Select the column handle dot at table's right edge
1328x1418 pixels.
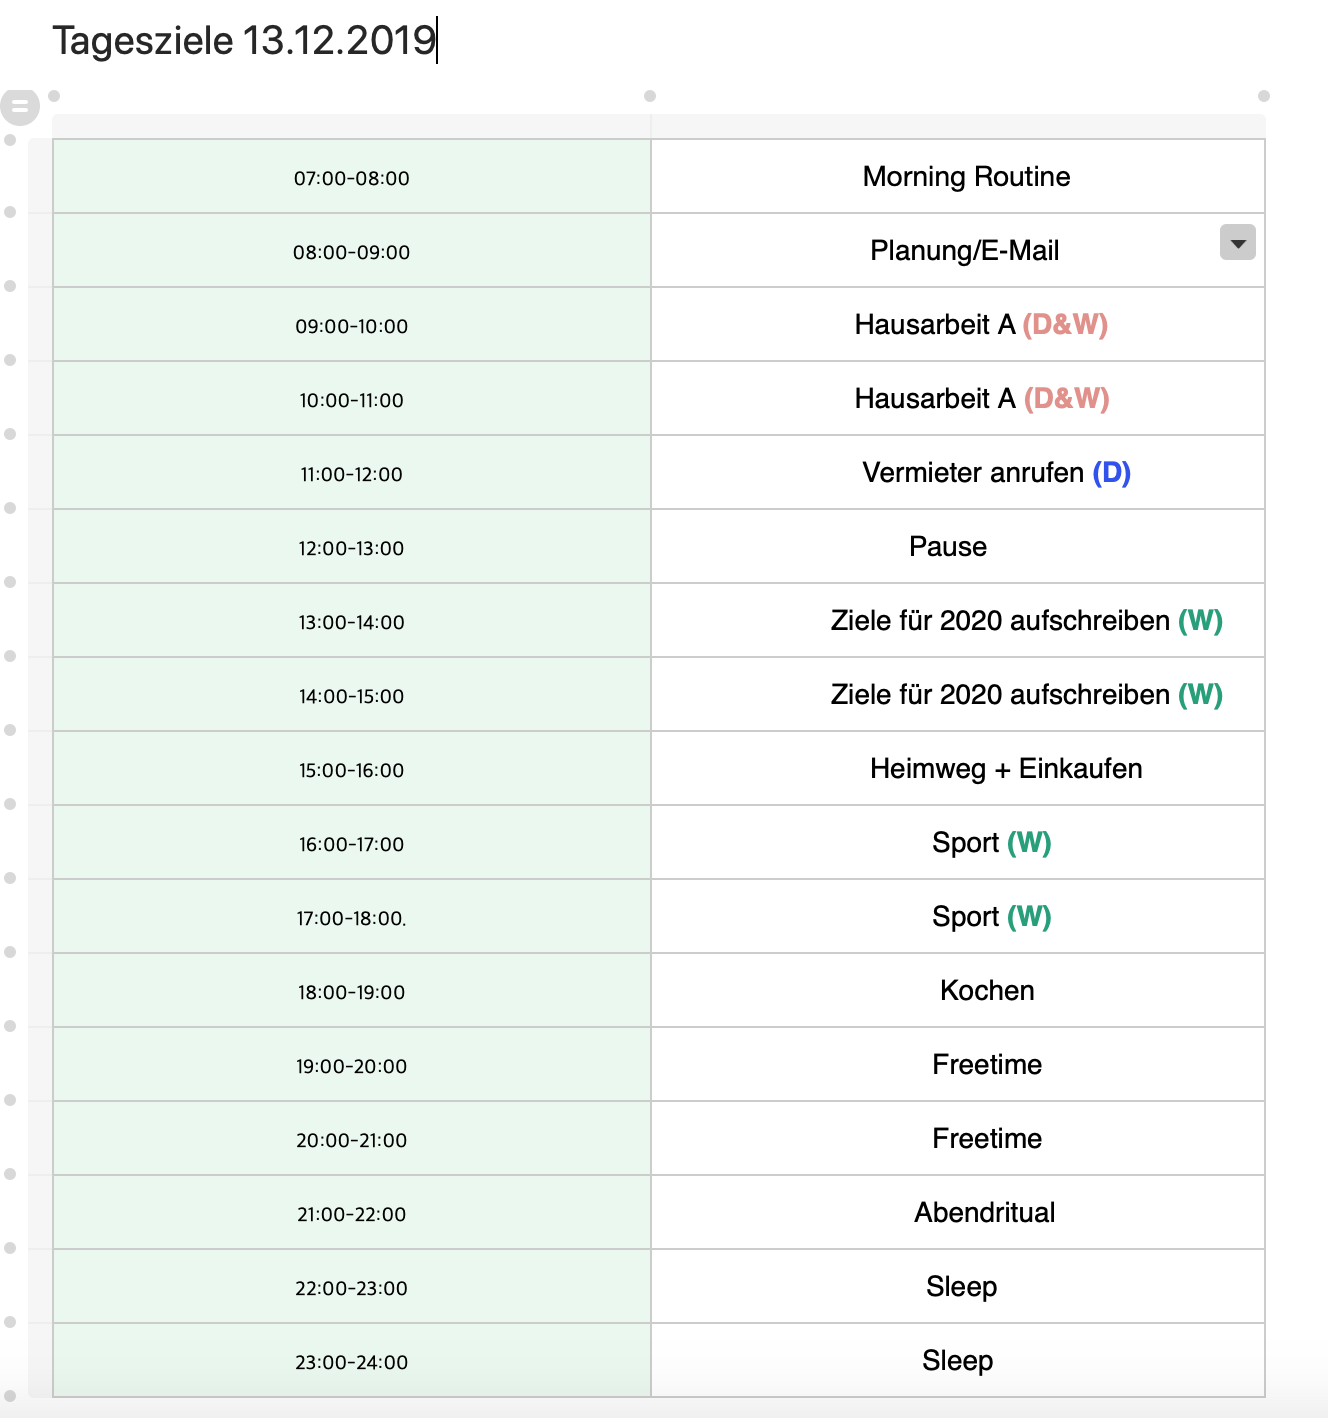1264,96
